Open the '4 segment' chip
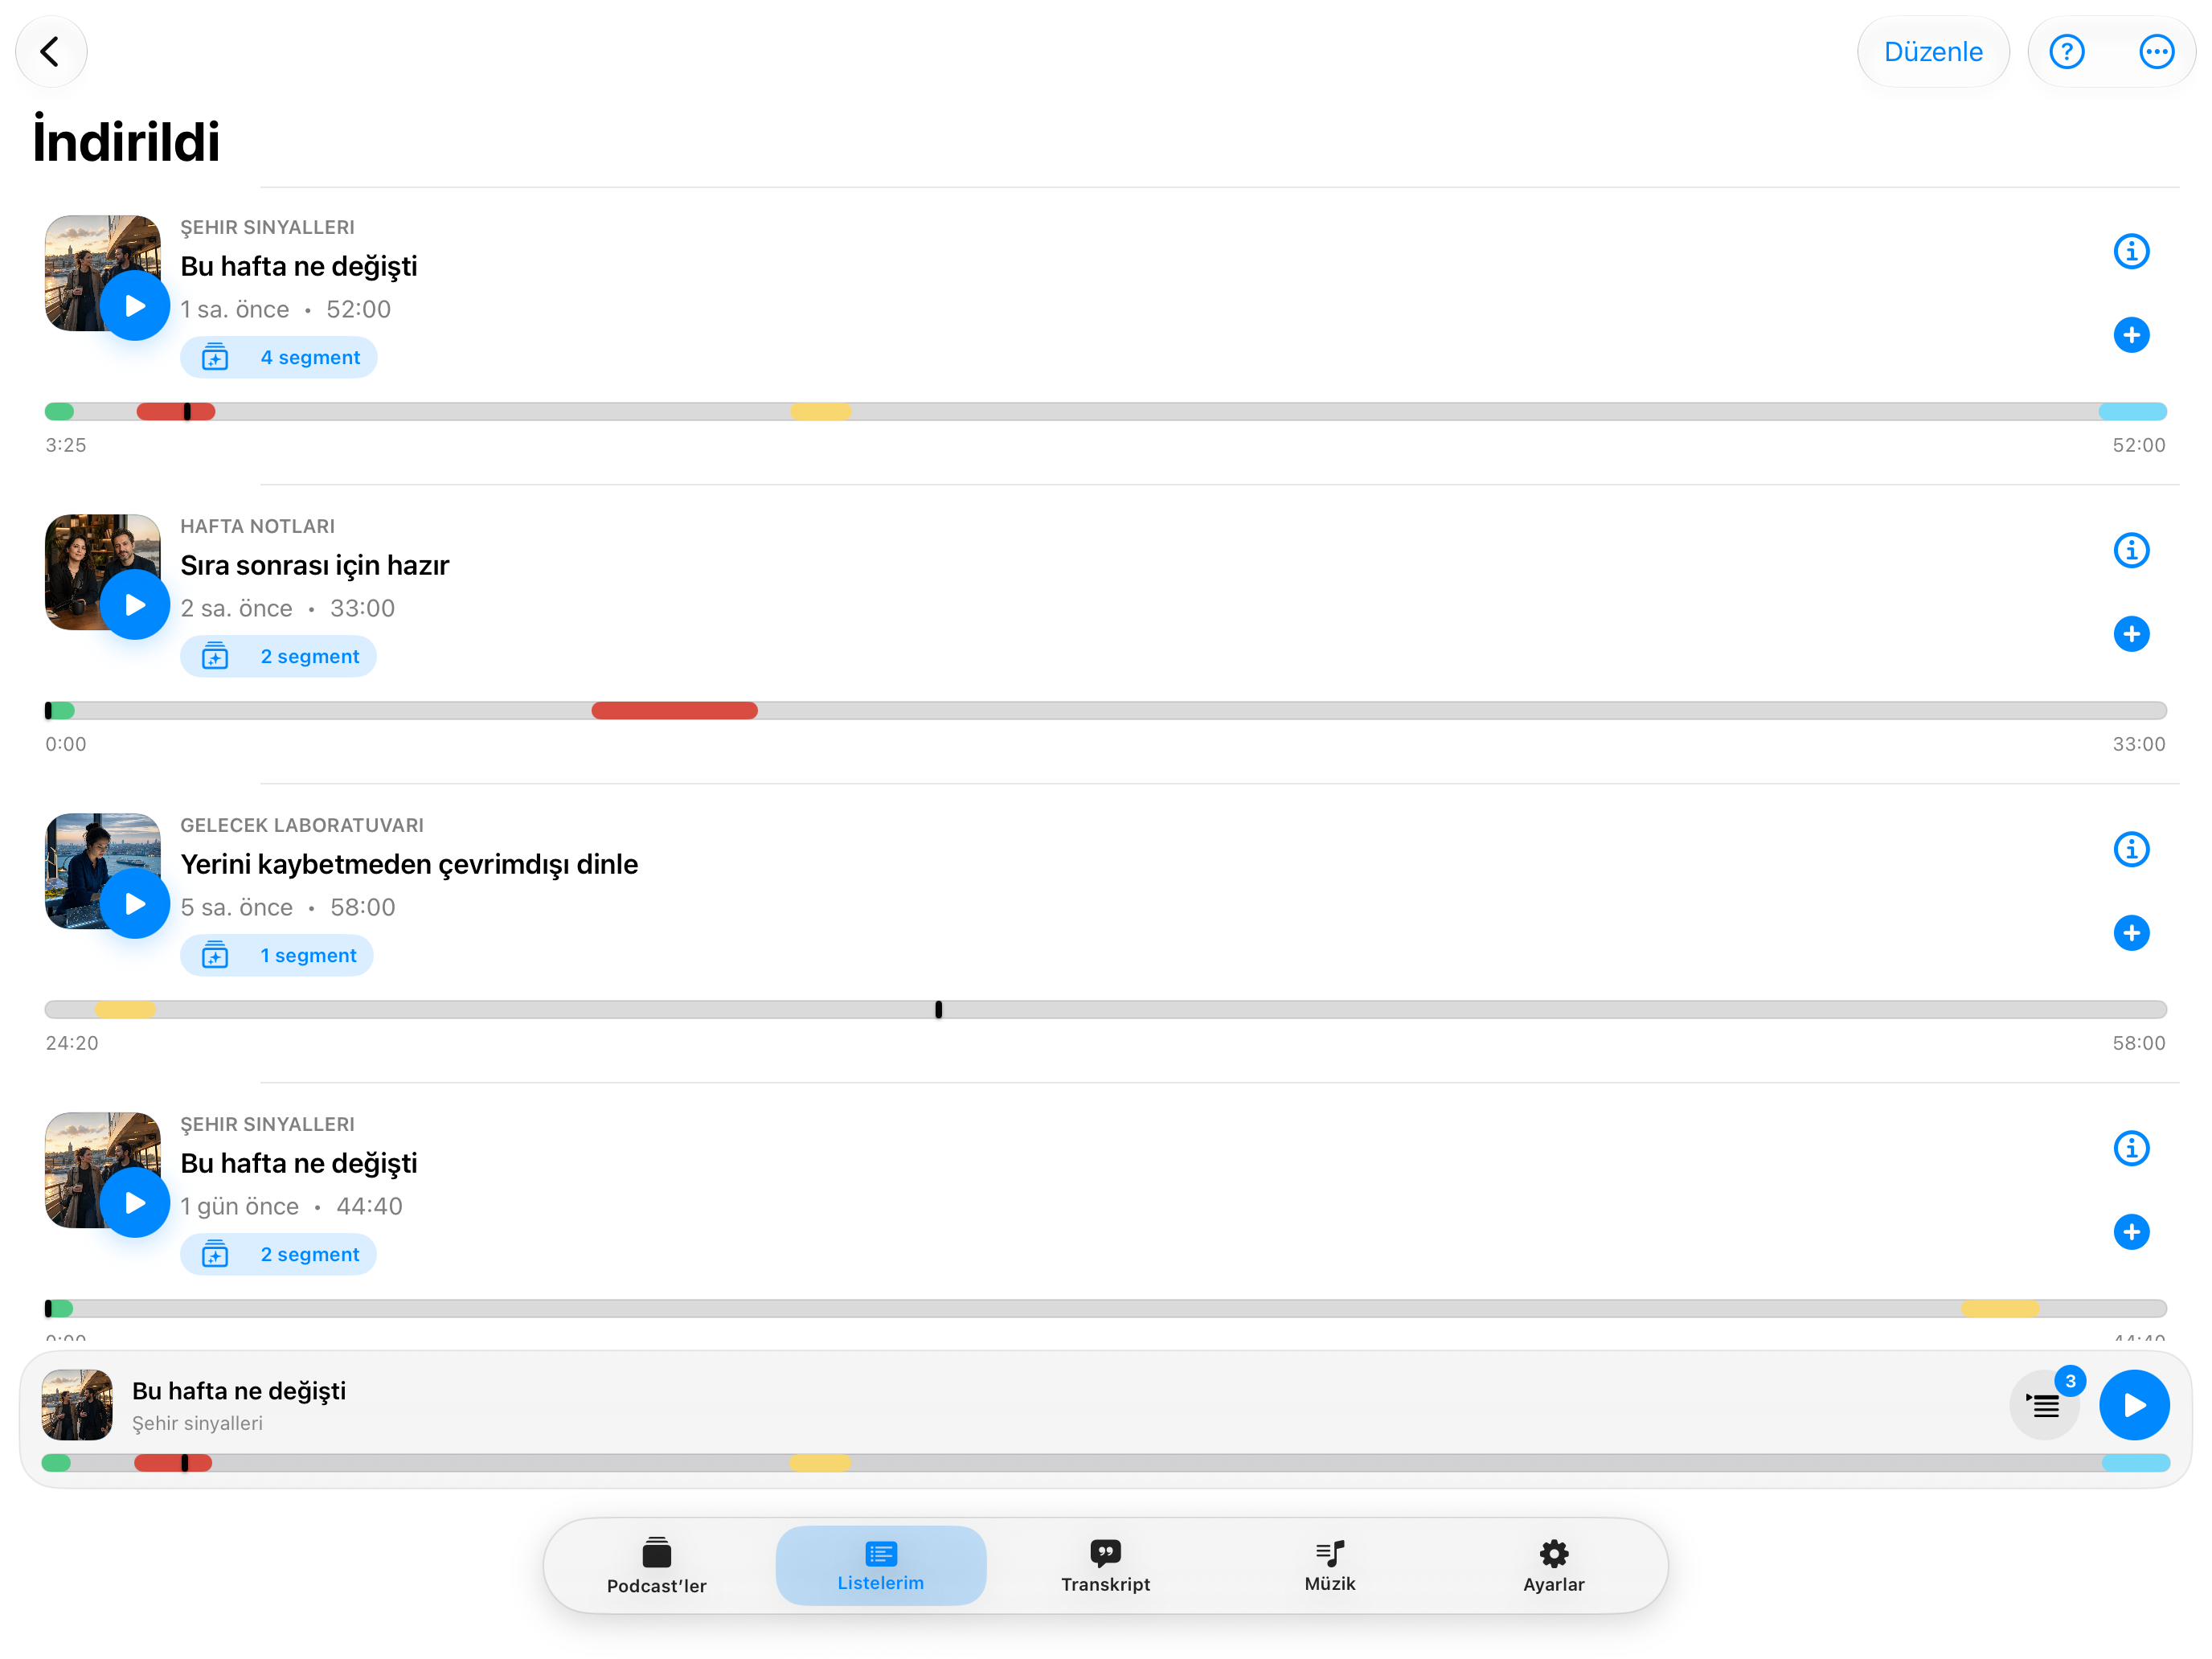The image size is (2212, 1659). click(x=279, y=358)
